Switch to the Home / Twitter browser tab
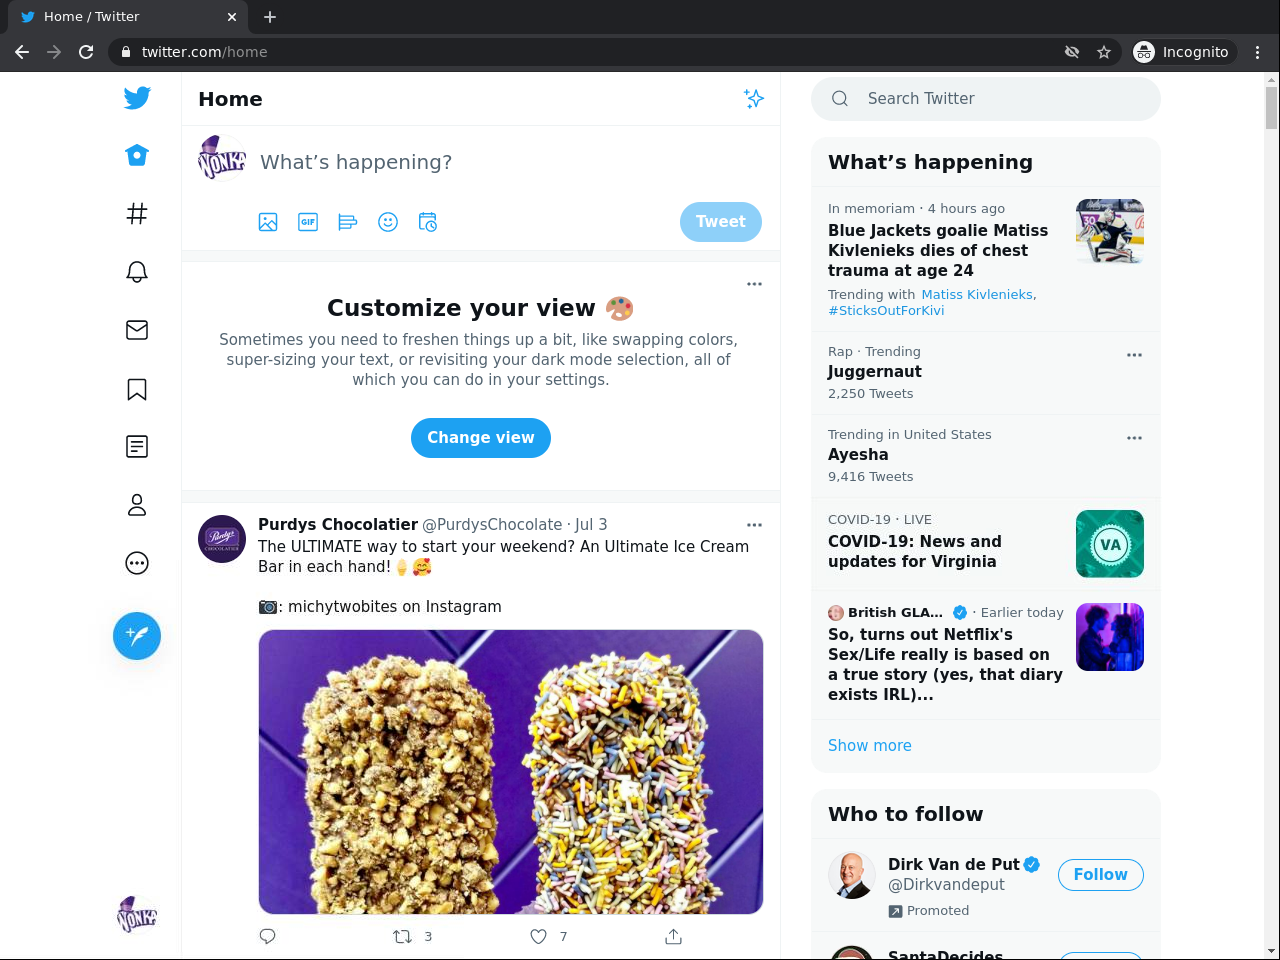 (120, 17)
